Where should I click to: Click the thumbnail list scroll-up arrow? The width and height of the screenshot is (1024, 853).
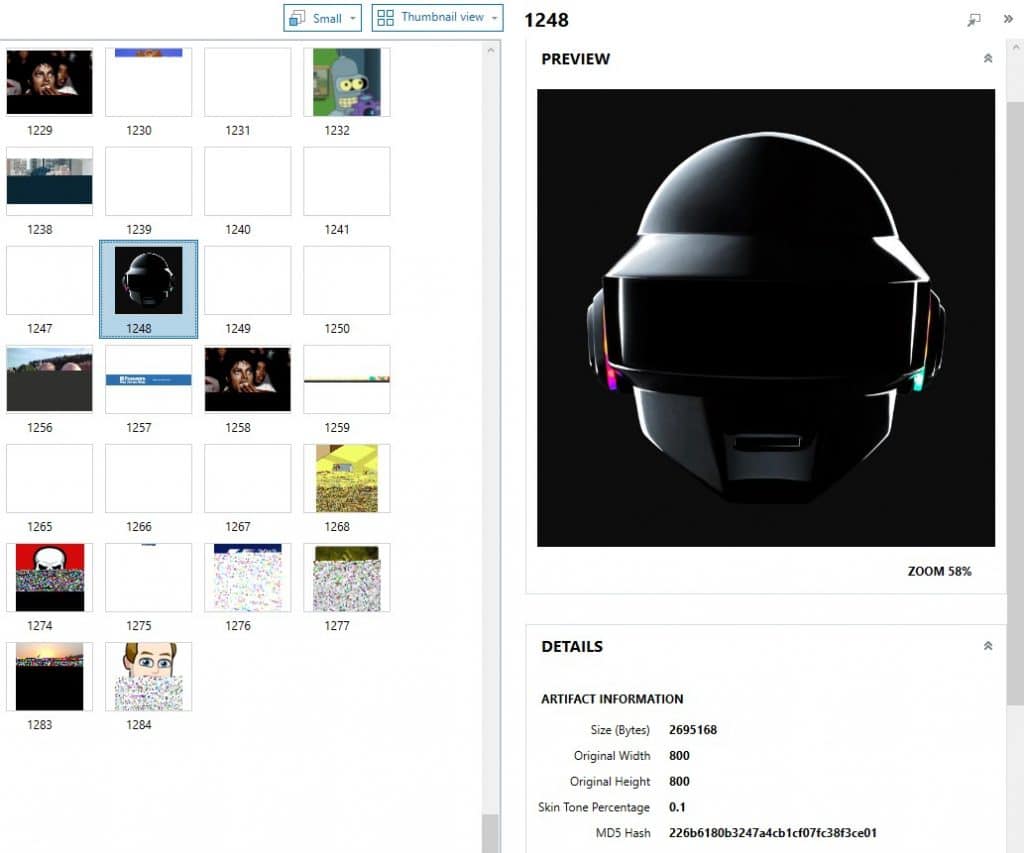pyautogui.click(x=490, y=50)
